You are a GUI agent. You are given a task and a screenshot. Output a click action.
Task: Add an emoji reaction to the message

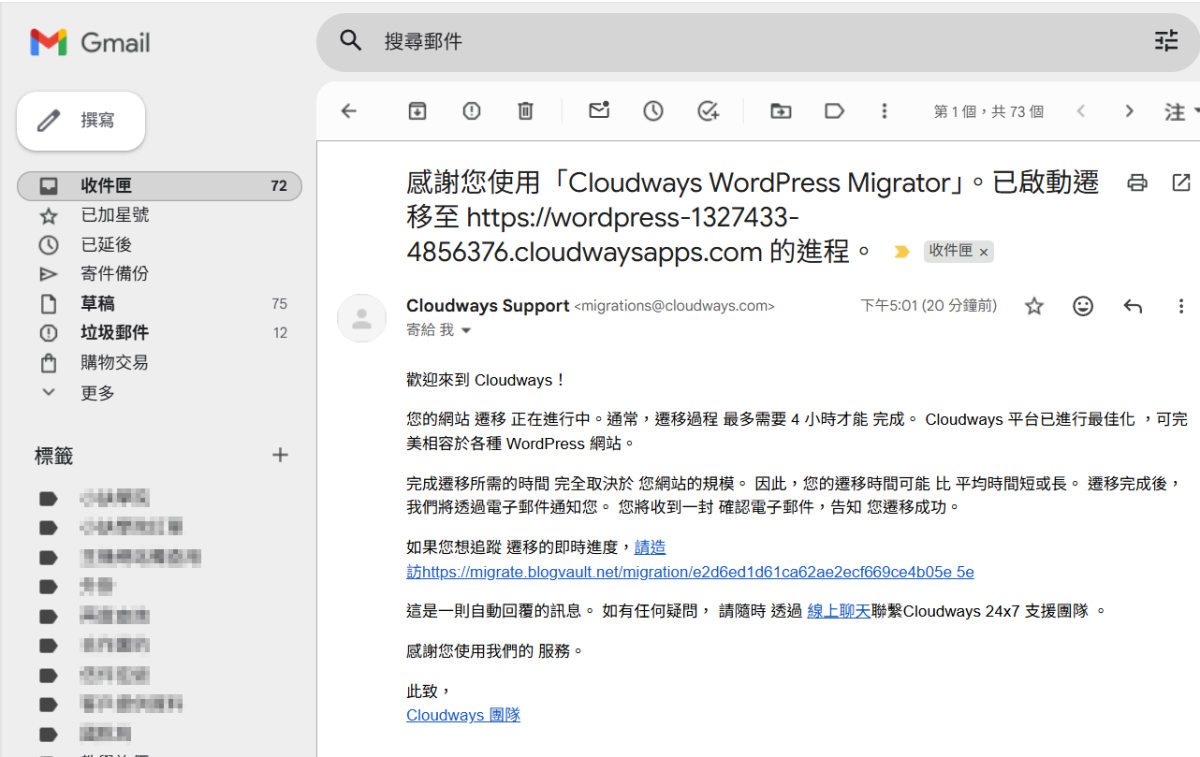pyautogui.click(x=1083, y=306)
